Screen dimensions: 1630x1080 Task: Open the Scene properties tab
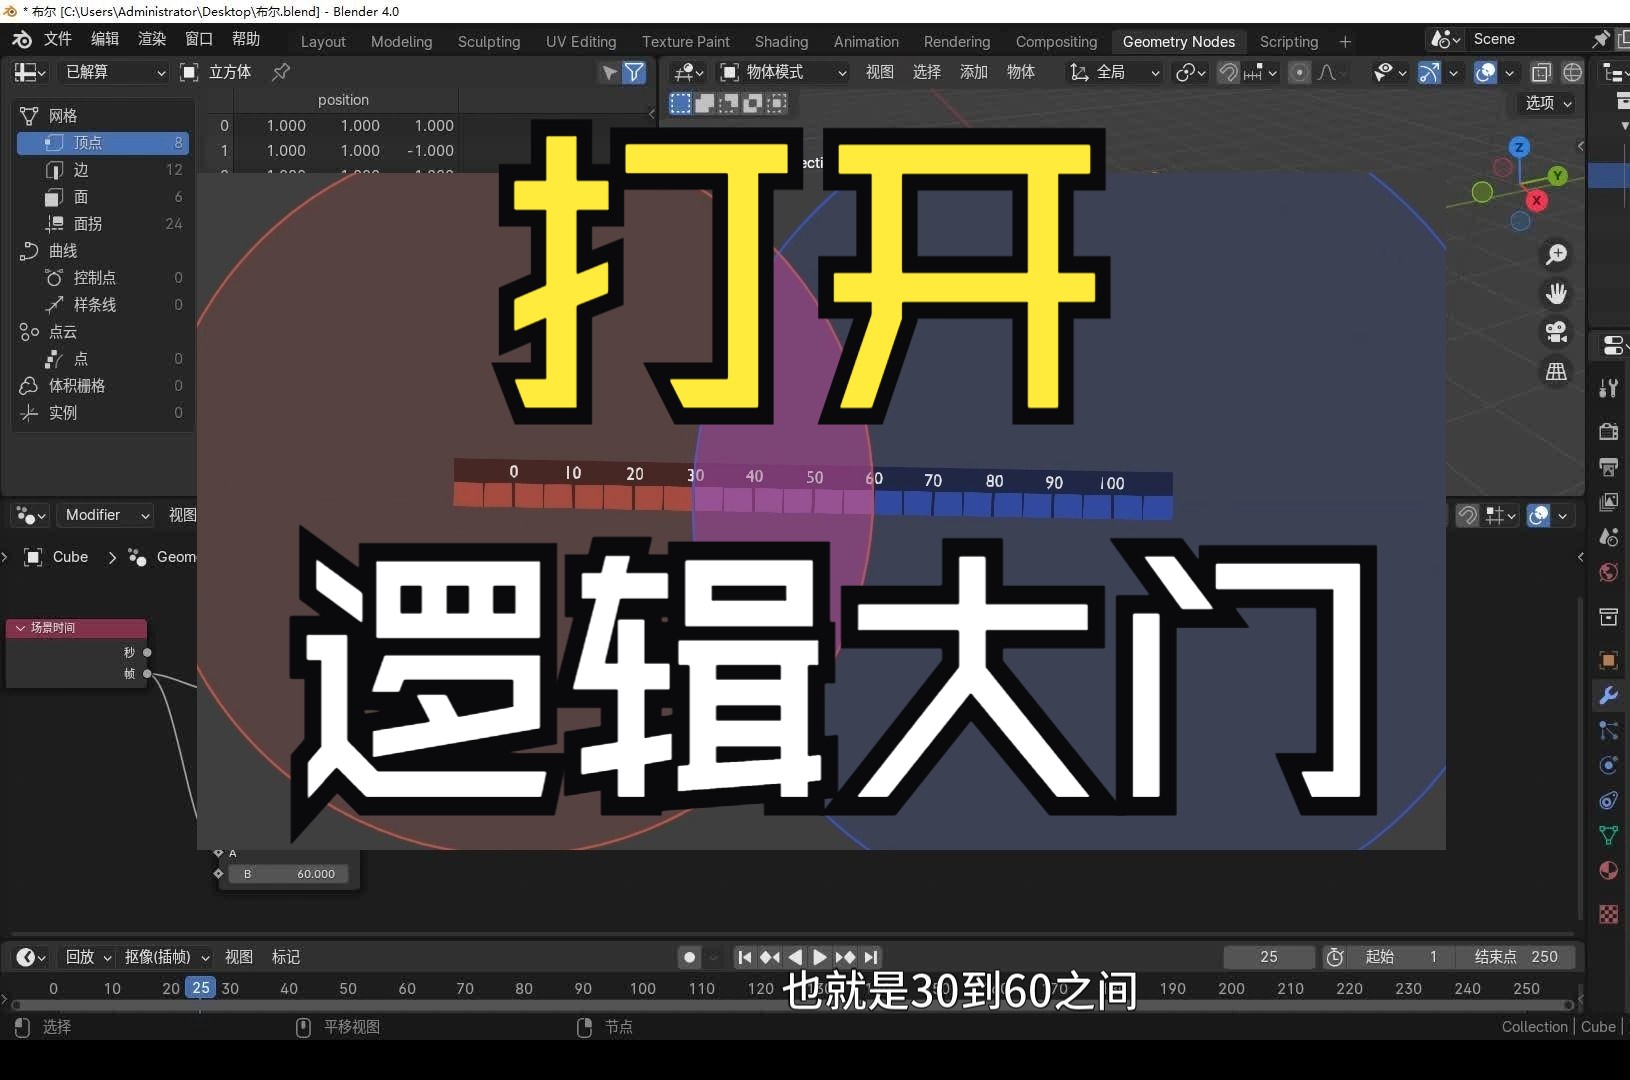click(1608, 537)
